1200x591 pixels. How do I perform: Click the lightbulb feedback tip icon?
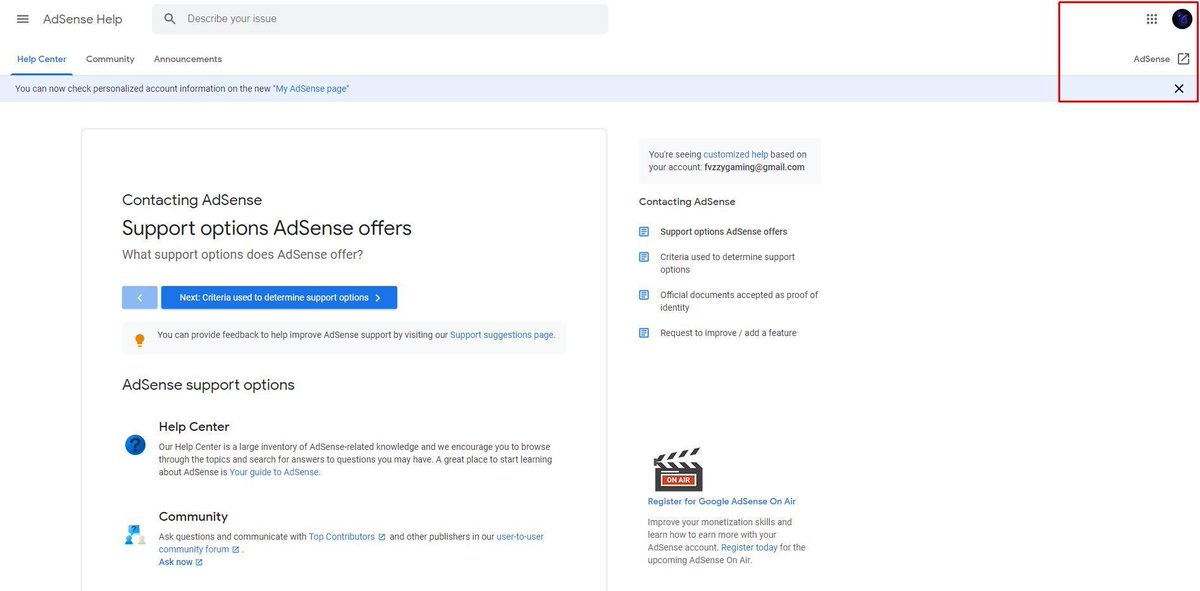point(140,340)
